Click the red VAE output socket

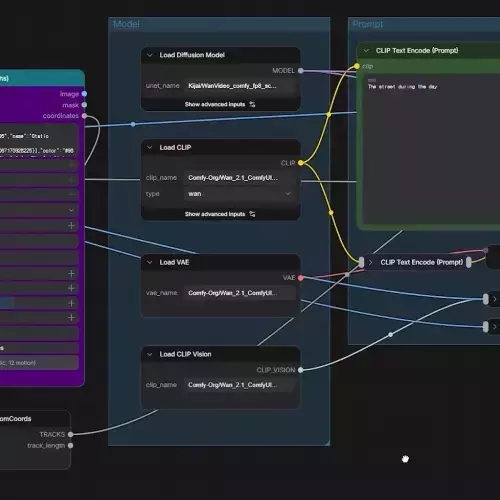click(x=301, y=278)
